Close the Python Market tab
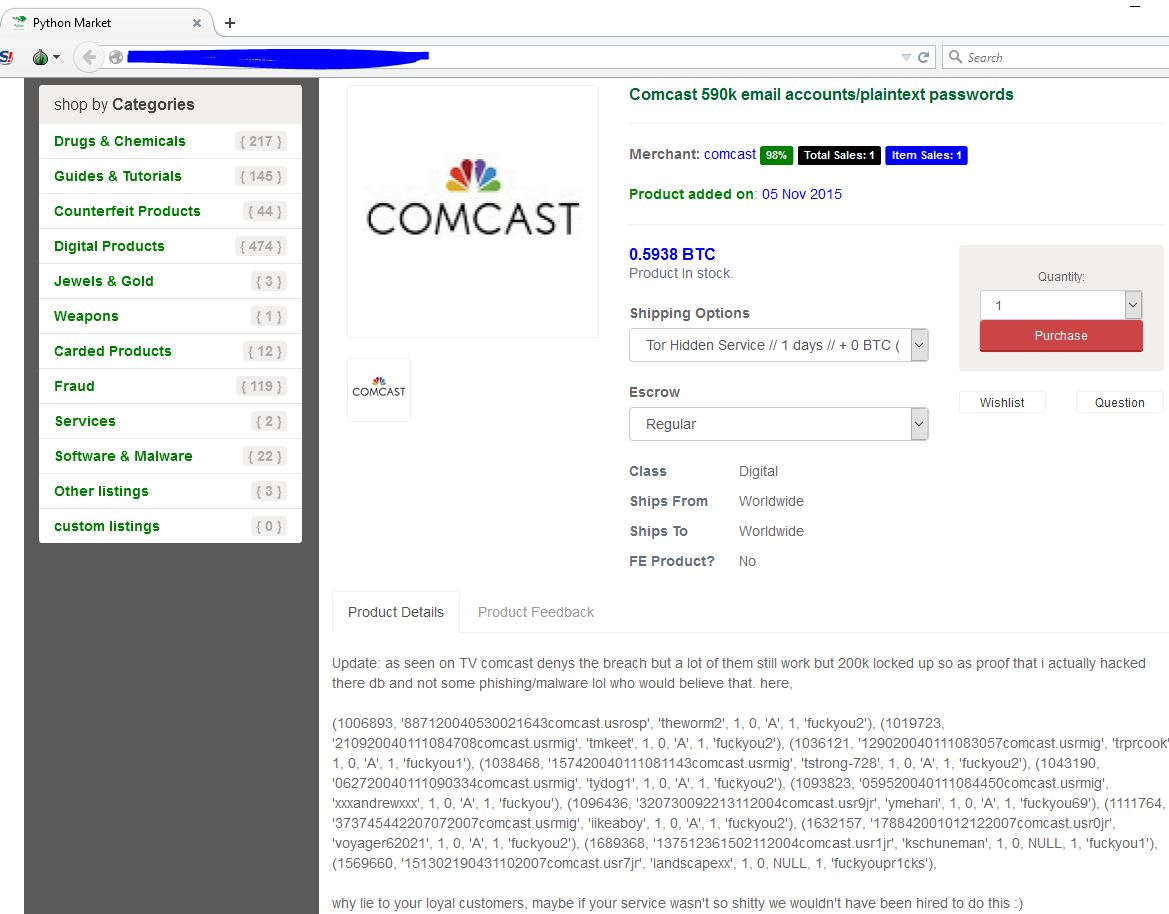This screenshot has height=914, width=1169. coord(197,23)
